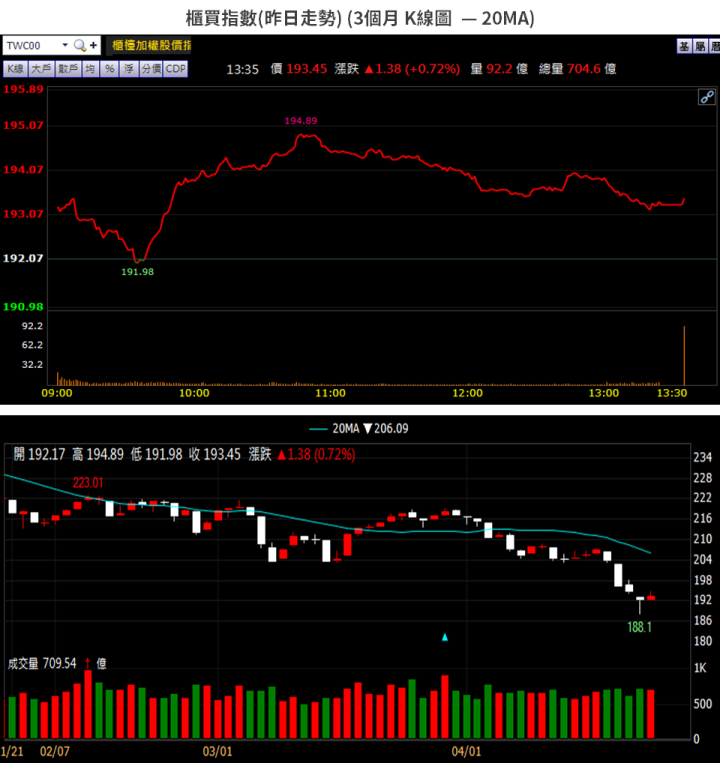The image size is (720, 763).
Task: Click the cyan triangle marker on K chart
Action: point(445,636)
